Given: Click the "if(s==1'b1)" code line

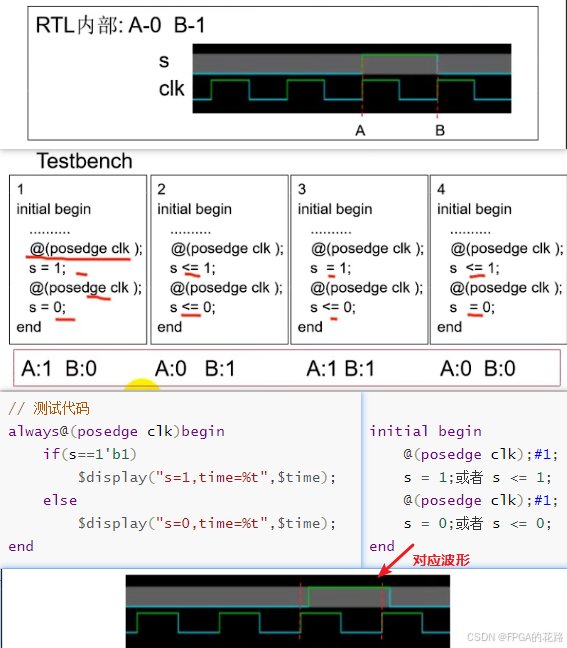Looking at the screenshot, I should tap(90, 455).
